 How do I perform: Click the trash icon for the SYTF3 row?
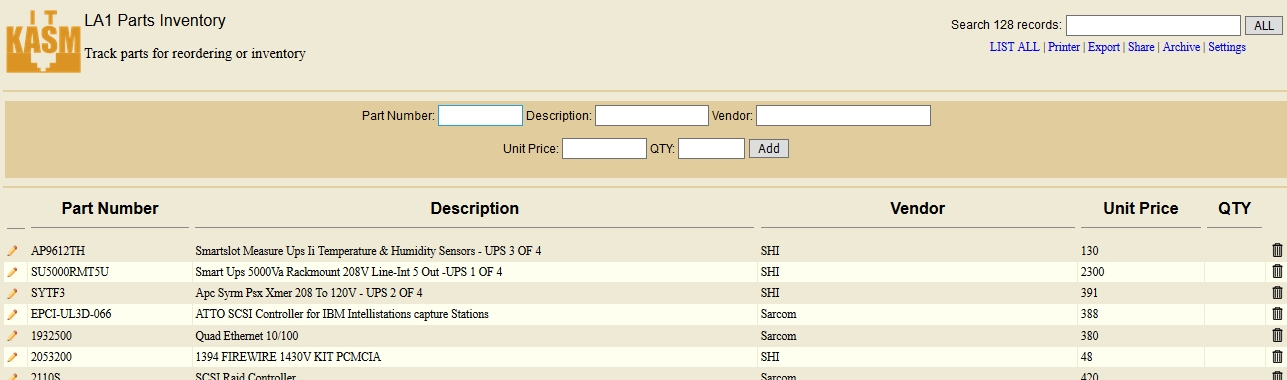(1277, 292)
